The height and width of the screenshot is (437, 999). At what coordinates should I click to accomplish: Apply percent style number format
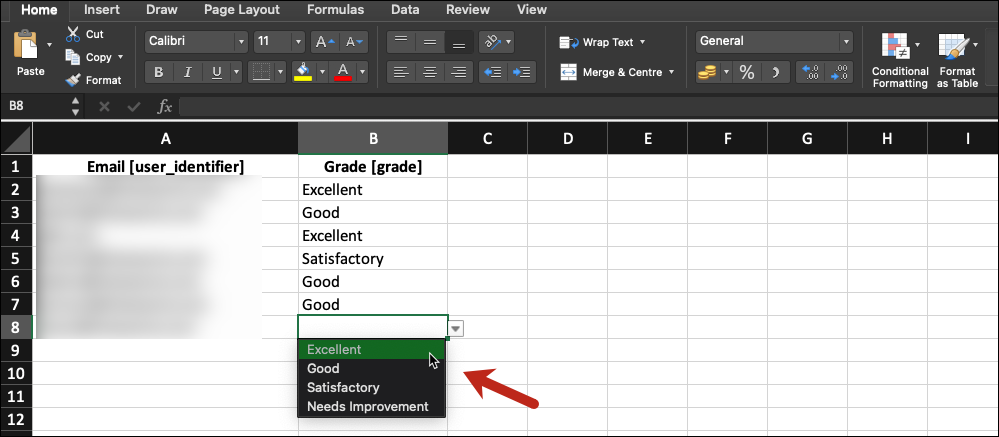point(746,72)
